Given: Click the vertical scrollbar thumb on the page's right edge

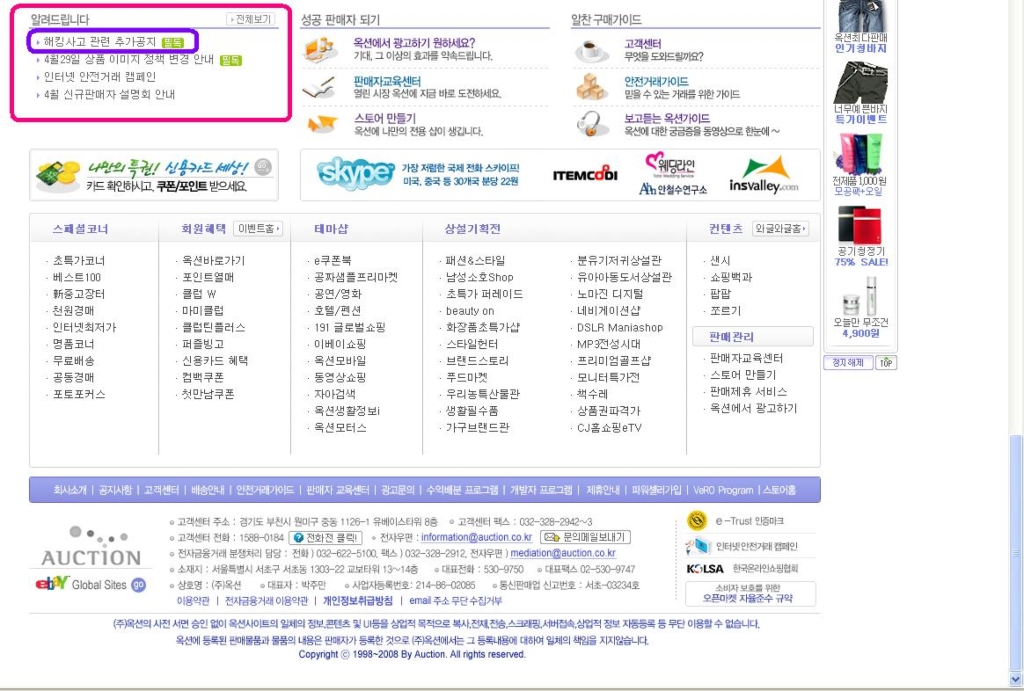Looking at the screenshot, I should point(1016,555).
